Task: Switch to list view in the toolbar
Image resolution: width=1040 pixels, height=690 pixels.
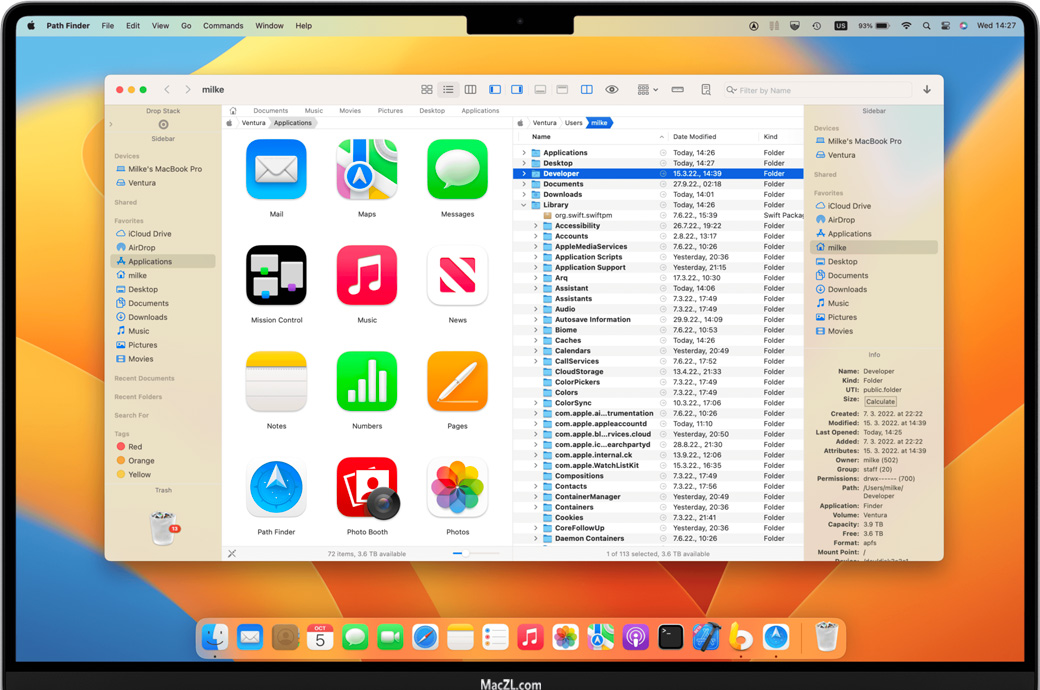Action: coord(448,90)
